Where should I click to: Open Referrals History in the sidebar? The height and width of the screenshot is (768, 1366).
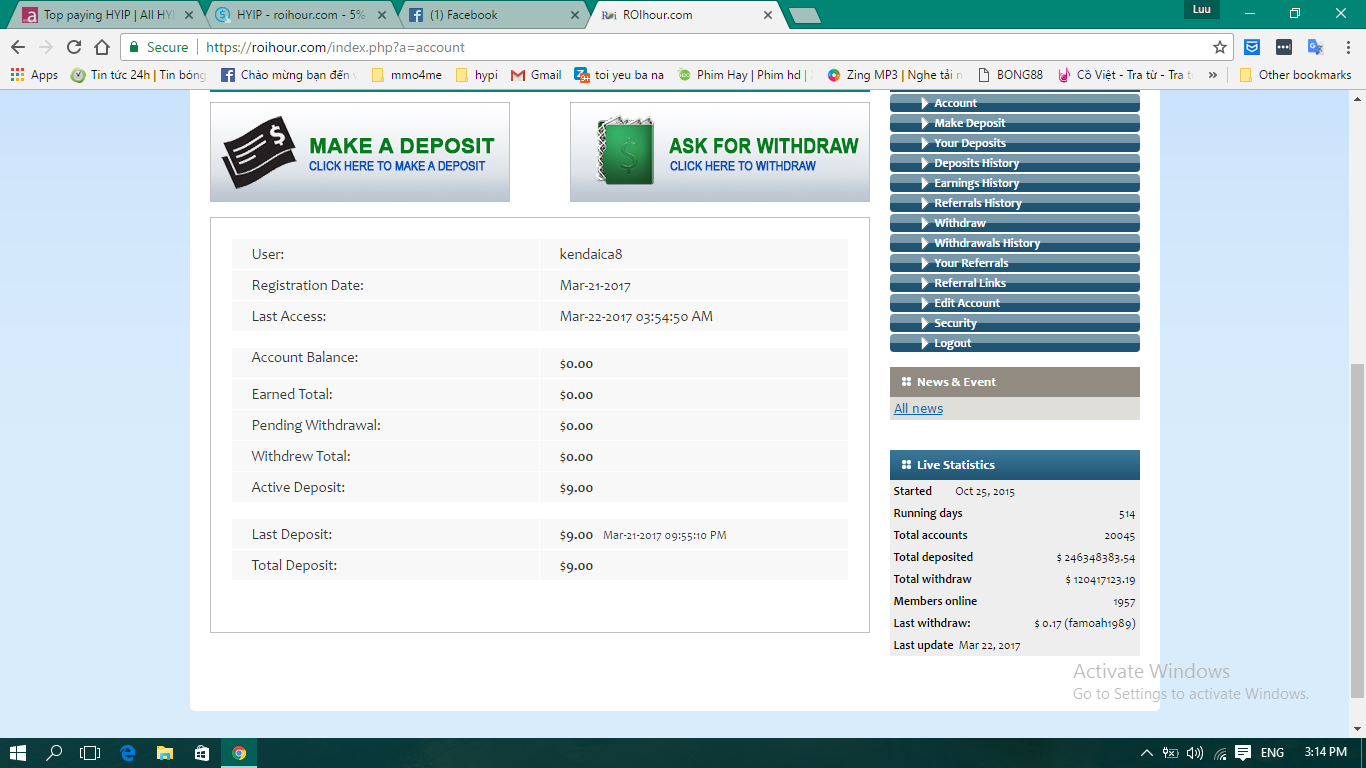[x=1015, y=203]
